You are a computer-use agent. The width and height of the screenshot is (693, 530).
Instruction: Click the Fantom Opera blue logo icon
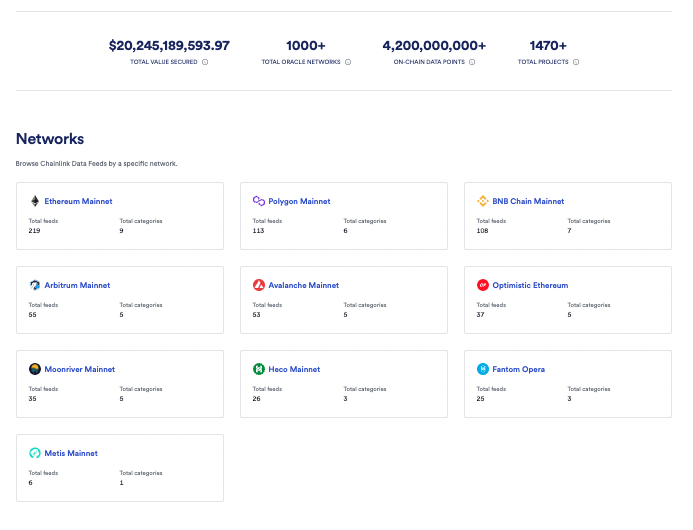483,369
